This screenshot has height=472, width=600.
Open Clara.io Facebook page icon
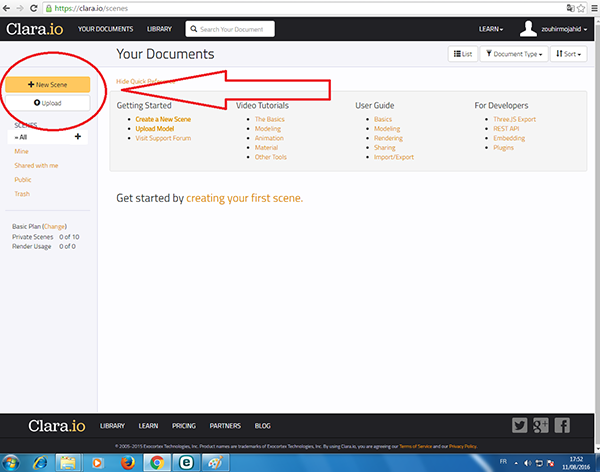562,425
